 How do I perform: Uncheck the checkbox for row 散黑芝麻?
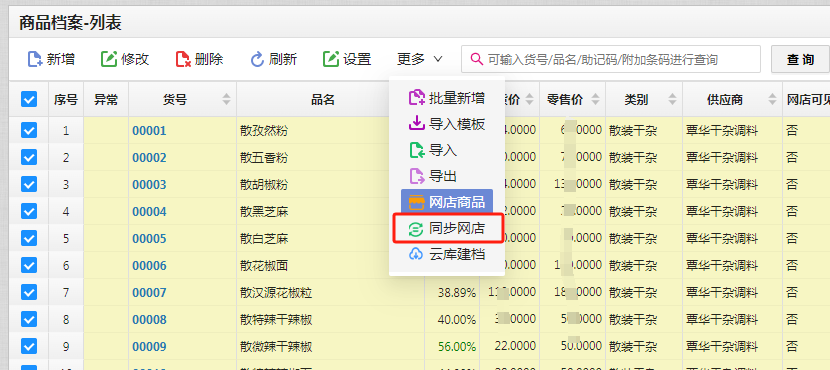click(29, 211)
